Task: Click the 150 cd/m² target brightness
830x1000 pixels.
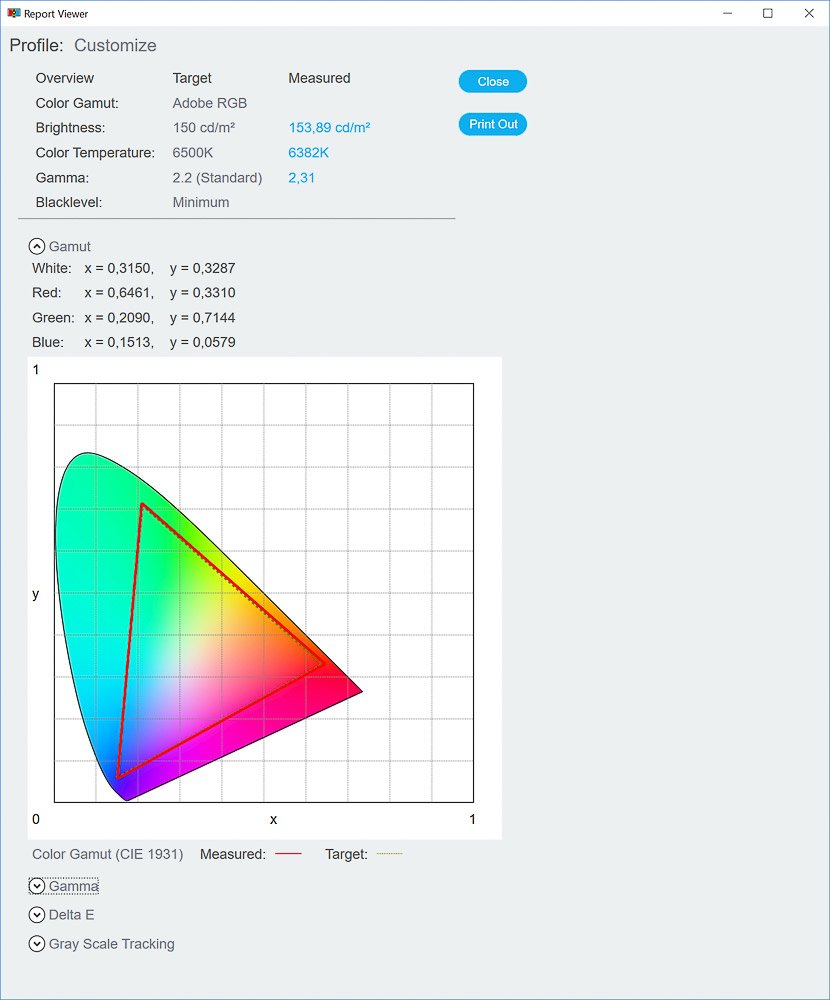Action: (x=204, y=128)
